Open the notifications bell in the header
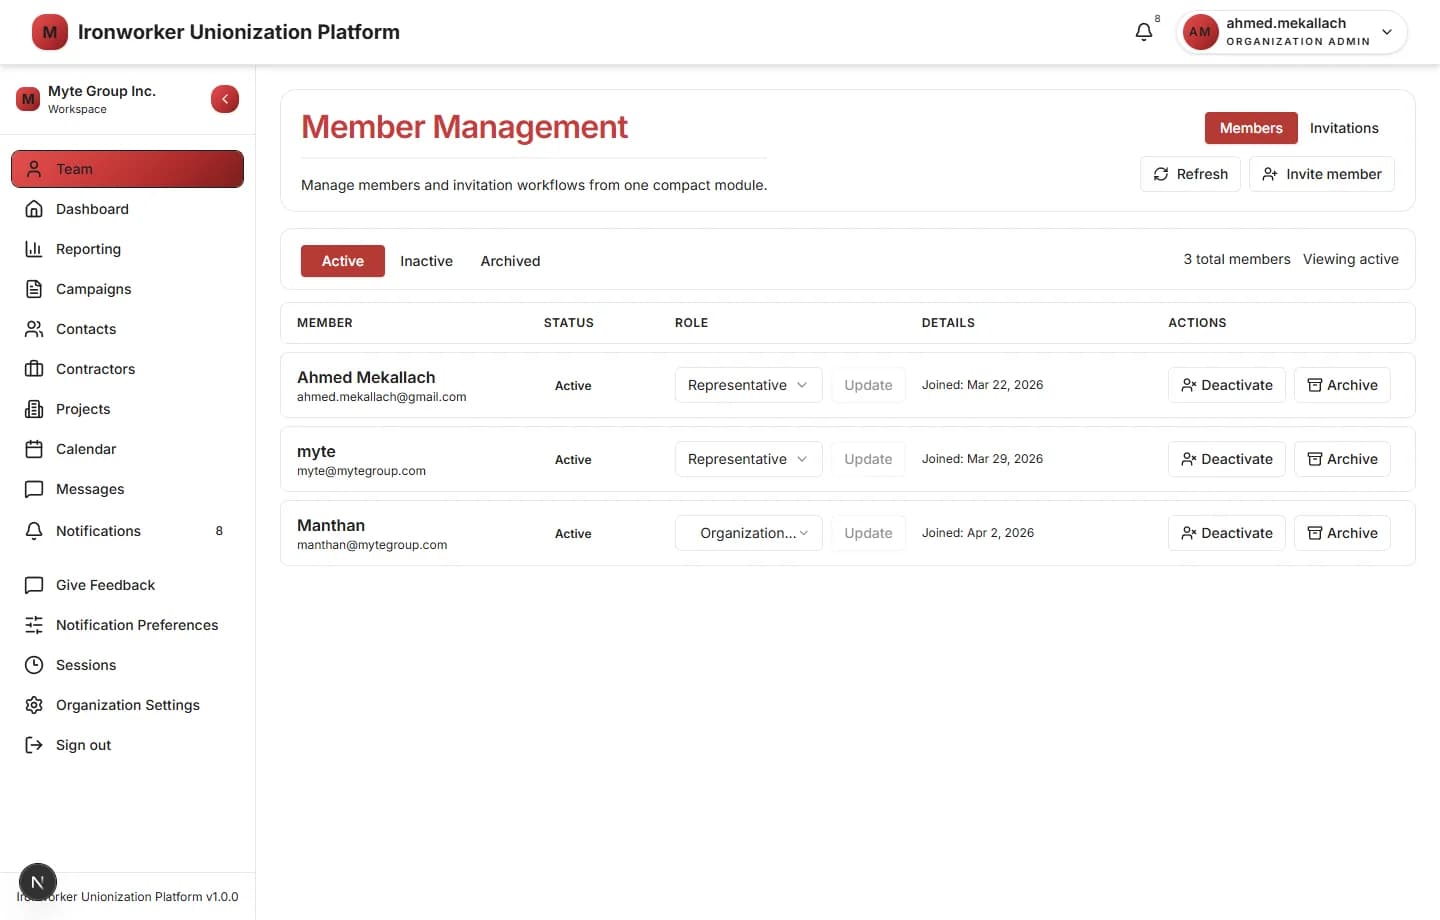 point(1144,32)
